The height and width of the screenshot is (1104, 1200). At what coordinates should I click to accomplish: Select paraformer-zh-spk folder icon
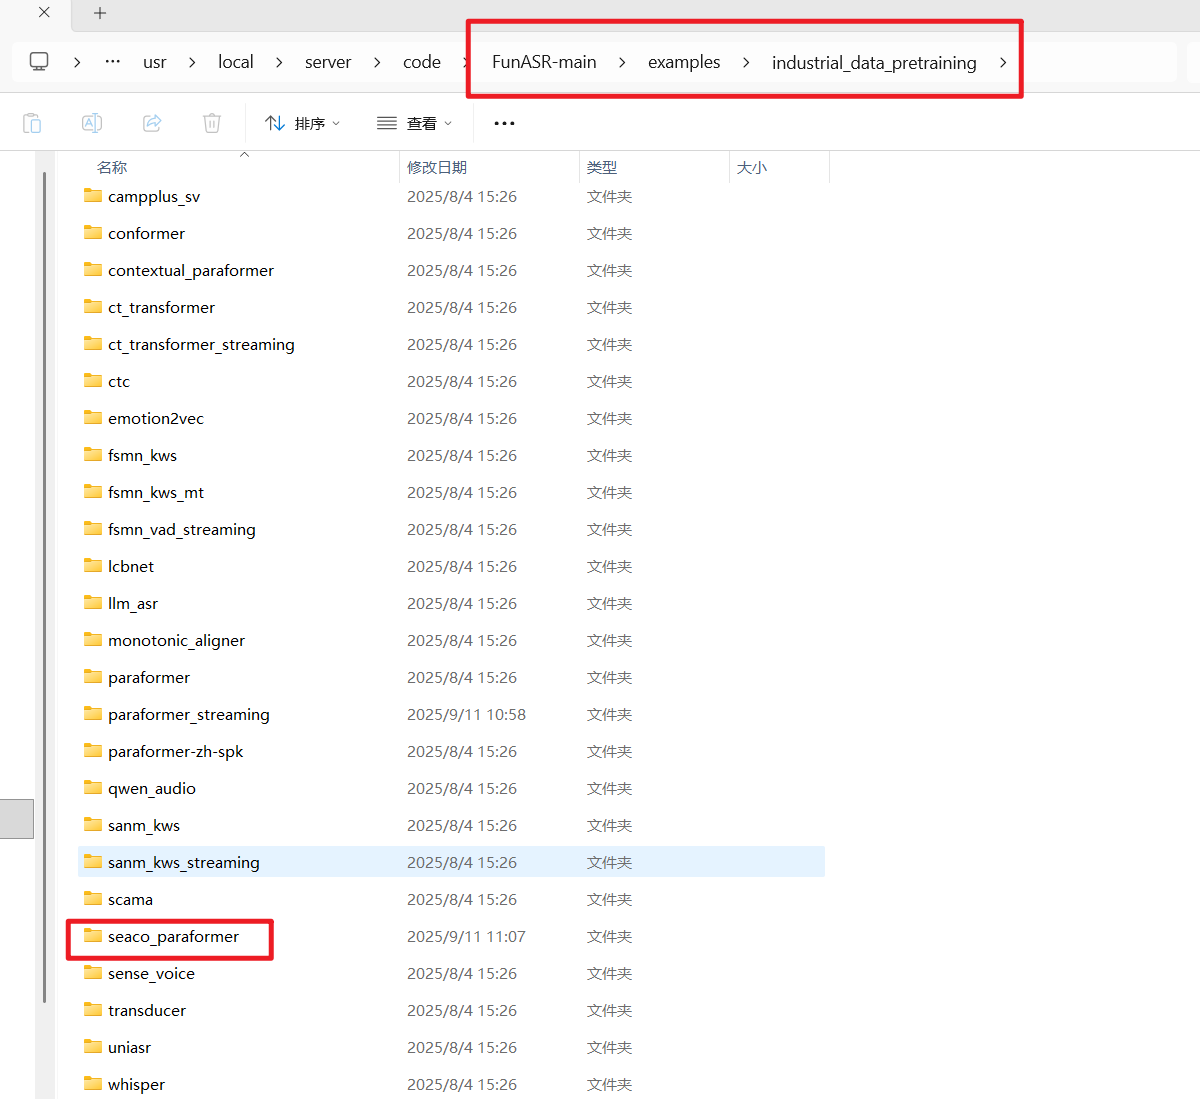[x=93, y=751]
